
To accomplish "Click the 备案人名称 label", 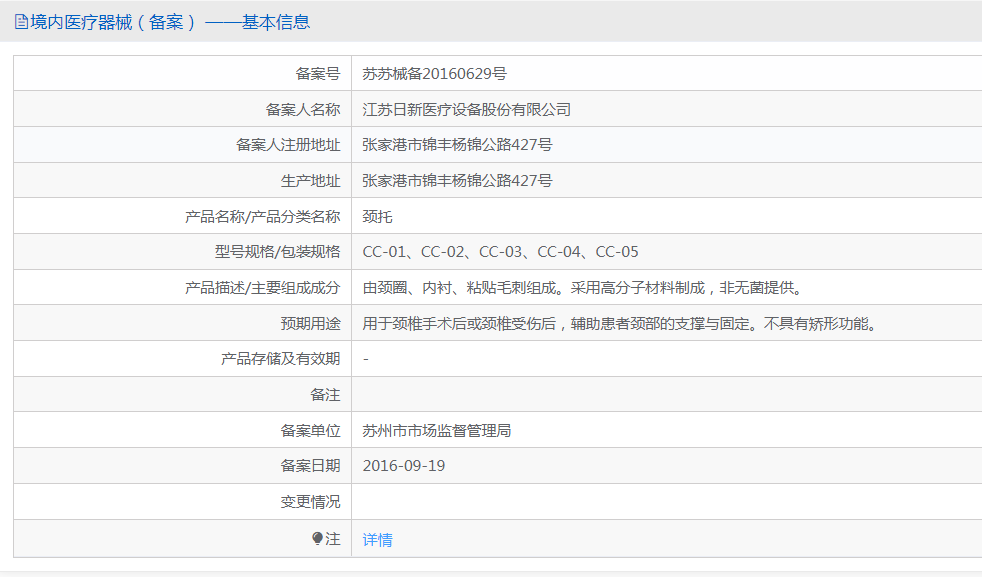I will point(303,110).
